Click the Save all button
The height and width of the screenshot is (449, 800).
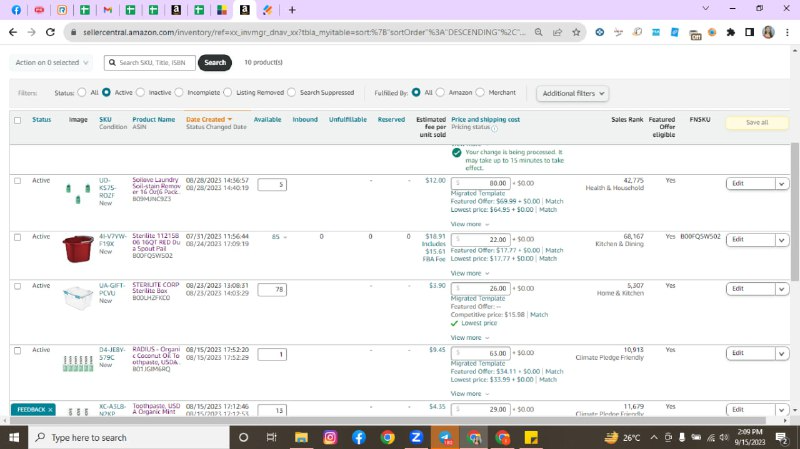(757, 122)
